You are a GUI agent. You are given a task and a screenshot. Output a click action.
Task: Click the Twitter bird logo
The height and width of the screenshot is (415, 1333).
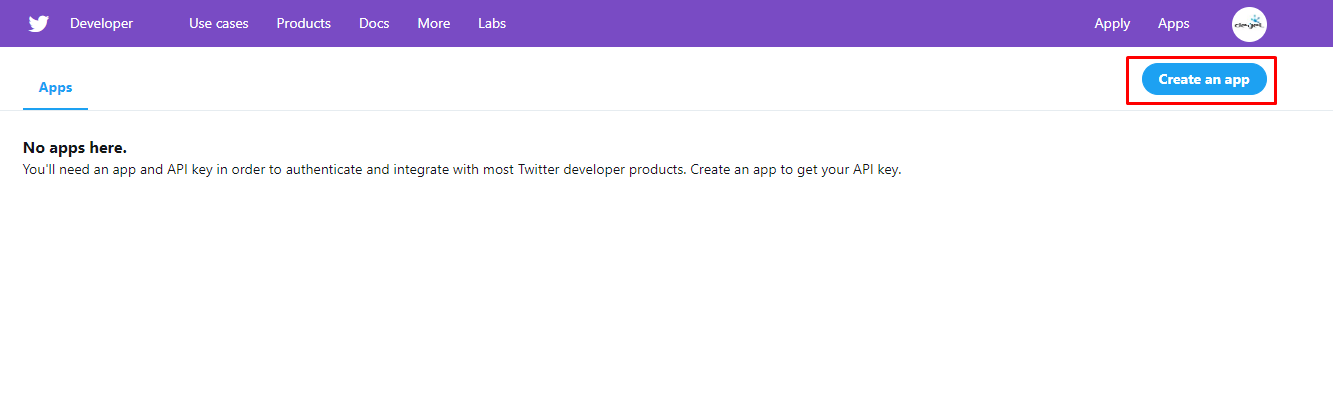[39, 24]
